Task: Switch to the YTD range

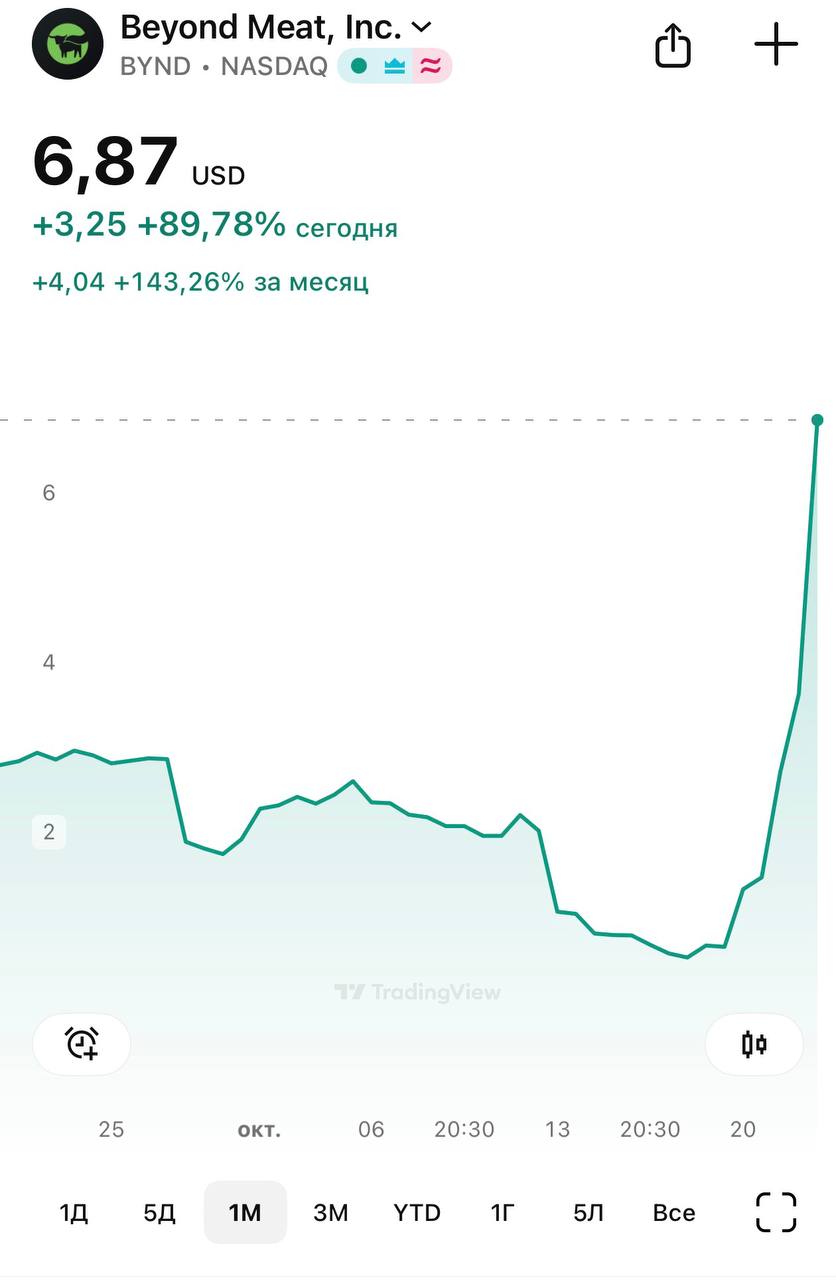Action: pyautogui.click(x=417, y=1213)
